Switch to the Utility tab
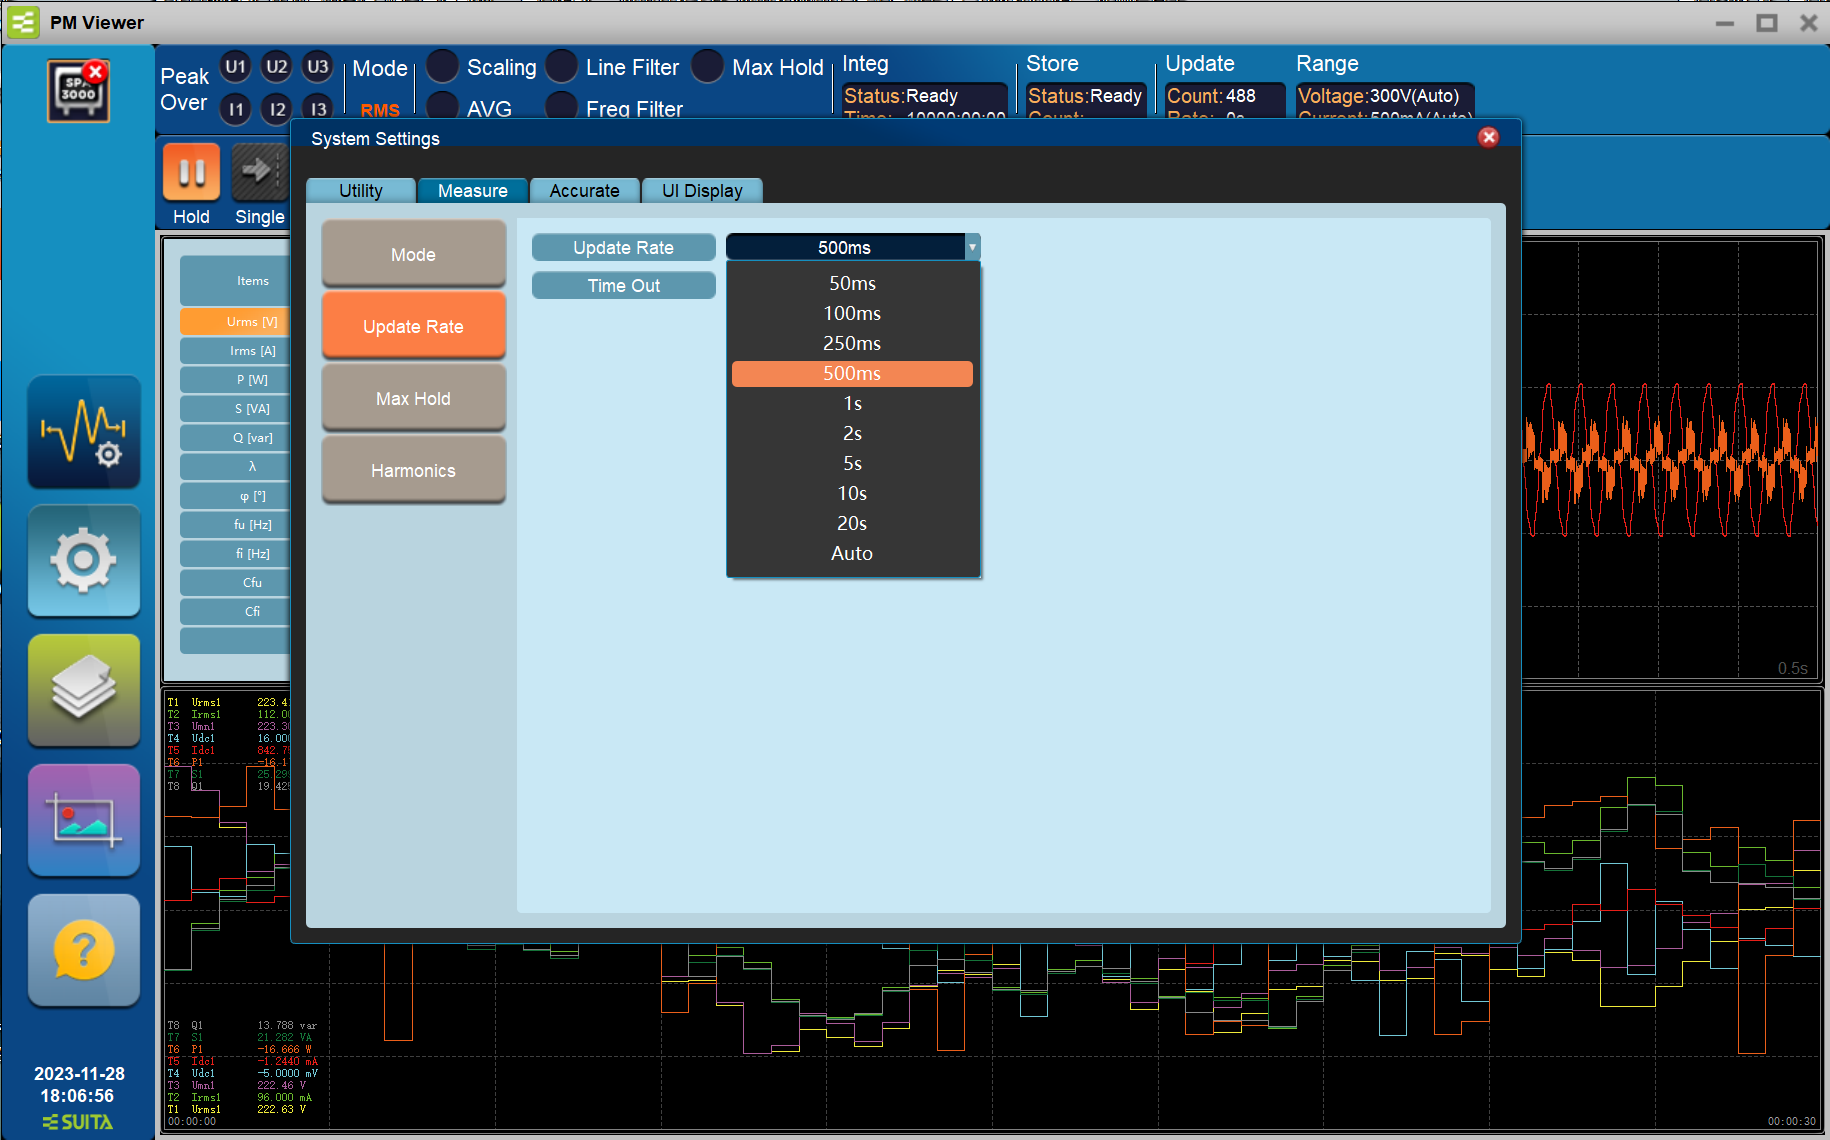 tap(360, 191)
